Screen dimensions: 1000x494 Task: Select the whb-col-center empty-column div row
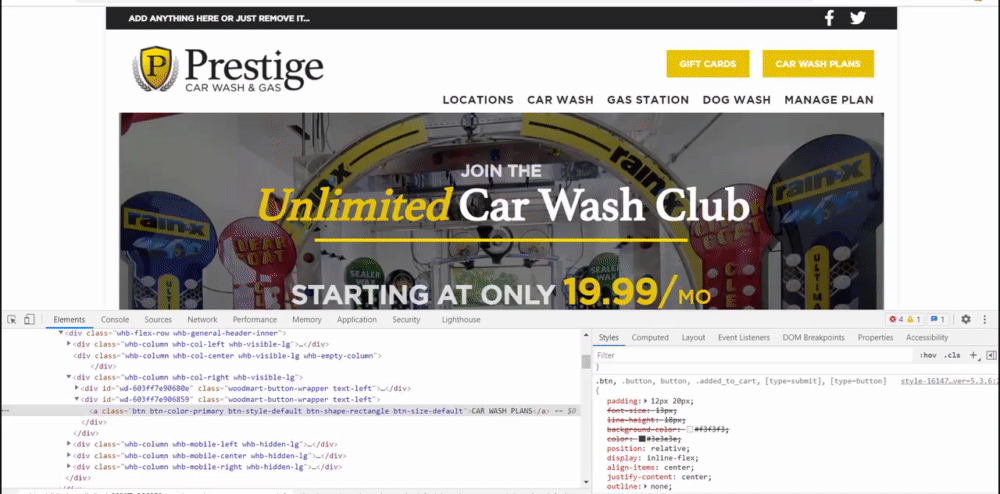227,356
